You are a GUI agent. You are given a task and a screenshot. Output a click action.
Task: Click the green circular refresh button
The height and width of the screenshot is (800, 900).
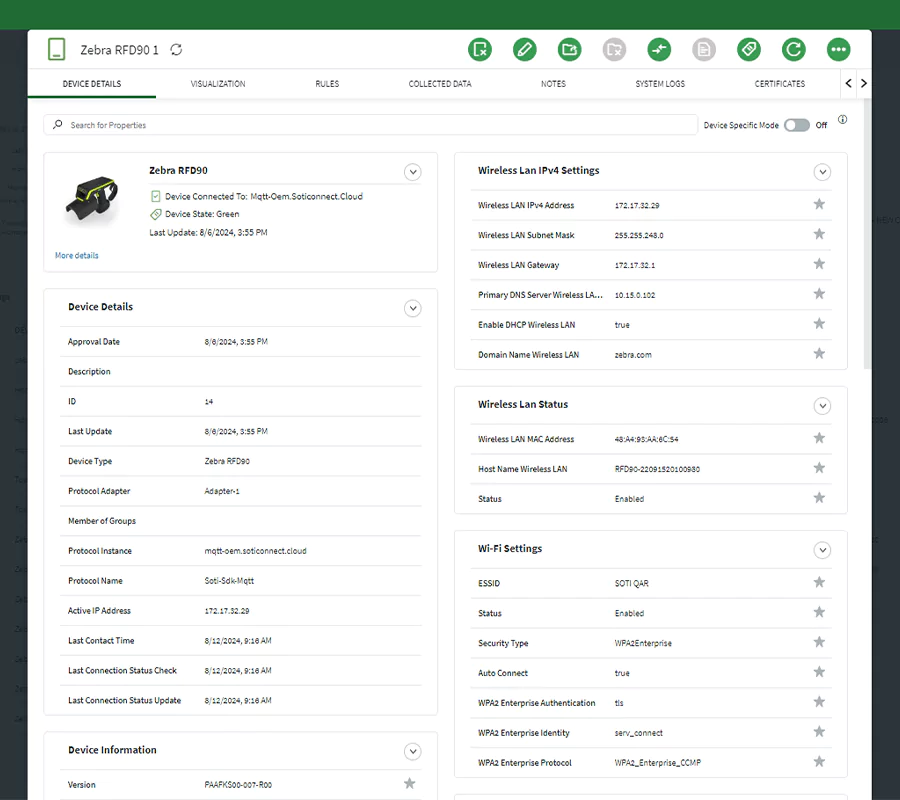pyautogui.click(x=794, y=49)
